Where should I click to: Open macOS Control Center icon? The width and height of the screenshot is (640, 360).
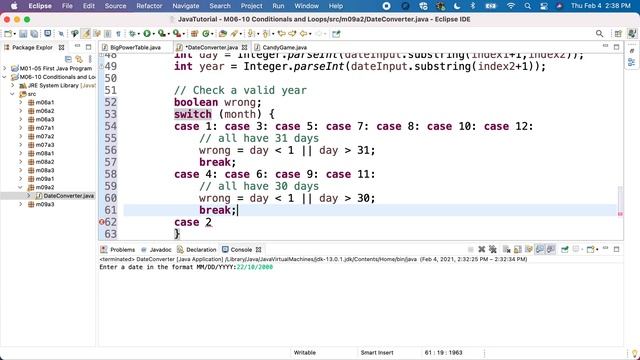[544, 6]
